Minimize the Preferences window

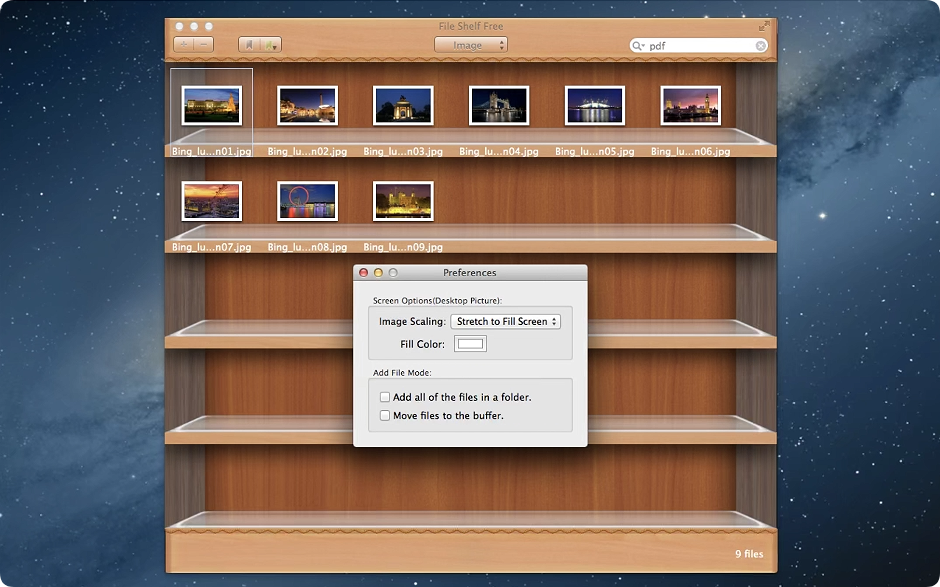tap(378, 273)
